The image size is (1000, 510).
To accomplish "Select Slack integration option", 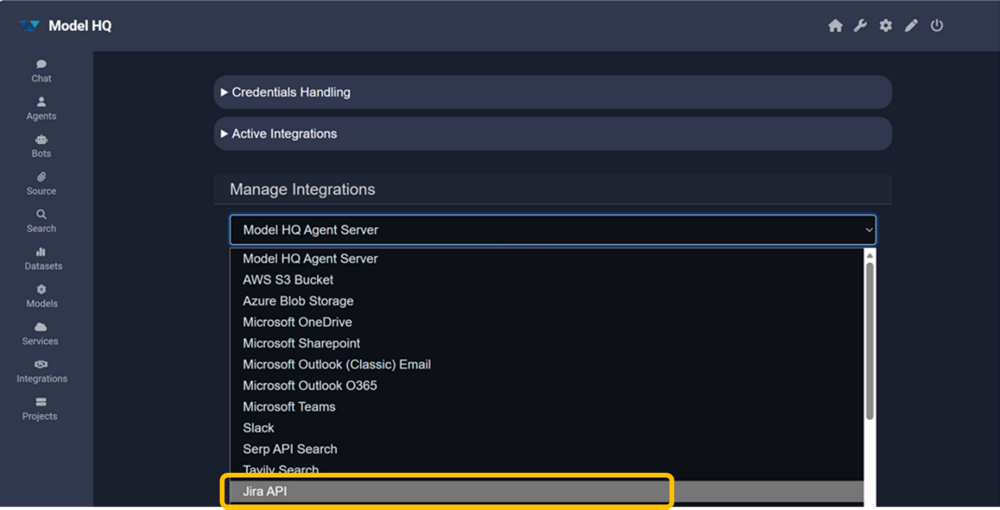I will point(547,428).
